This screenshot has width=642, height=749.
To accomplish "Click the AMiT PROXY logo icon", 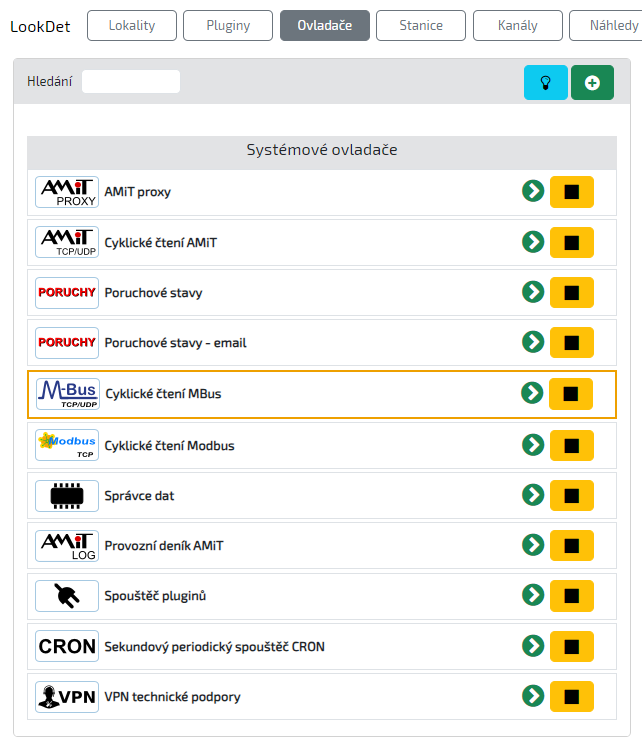I will click(x=67, y=192).
